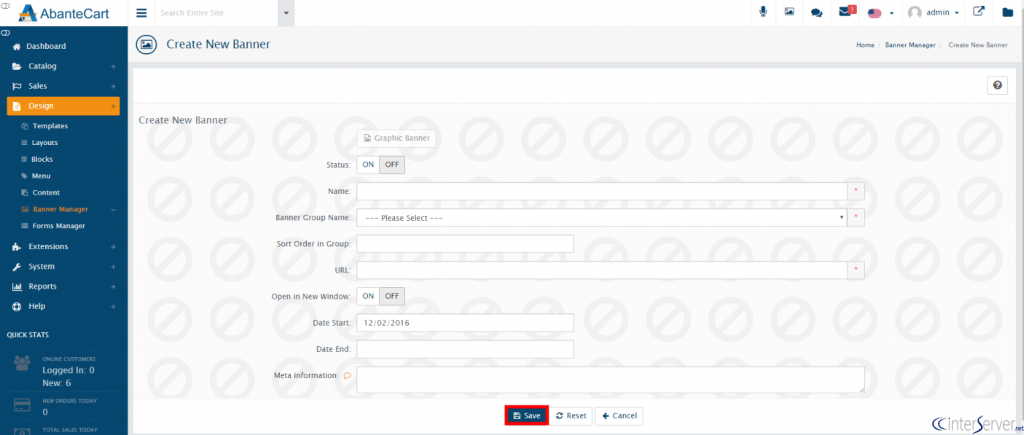
Task: Click the Search Entire Site field
Action: pyautogui.click(x=216, y=13)
